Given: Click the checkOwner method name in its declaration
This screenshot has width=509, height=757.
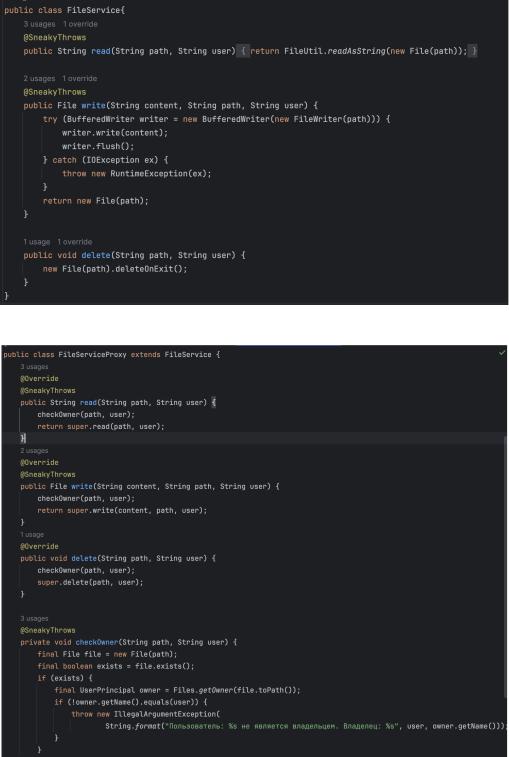Looking at the screenshot, I should pos(97,642).
